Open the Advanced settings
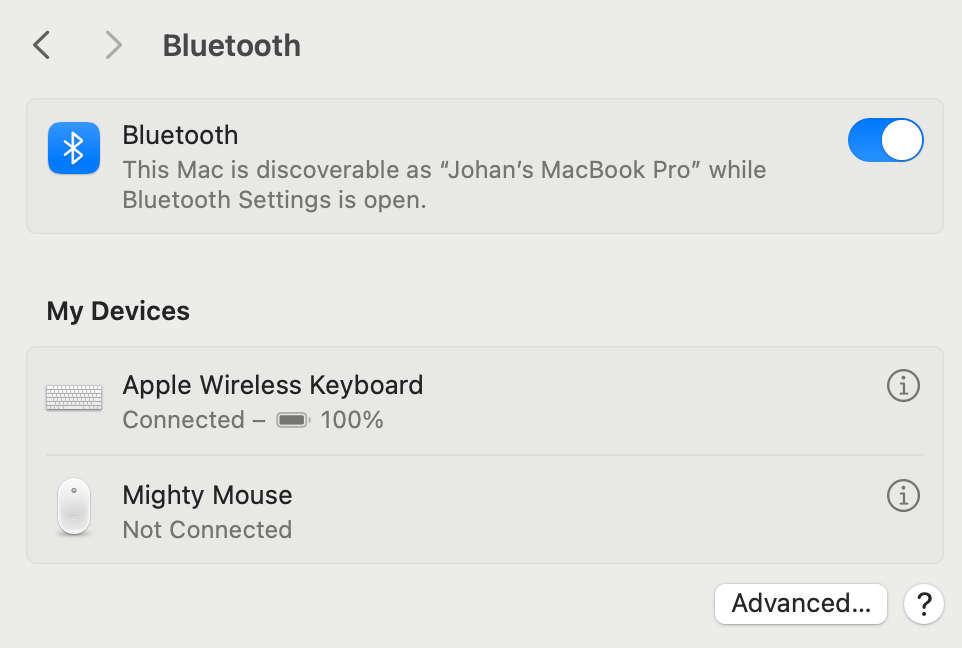962x648 pixels. coord(800,603)
